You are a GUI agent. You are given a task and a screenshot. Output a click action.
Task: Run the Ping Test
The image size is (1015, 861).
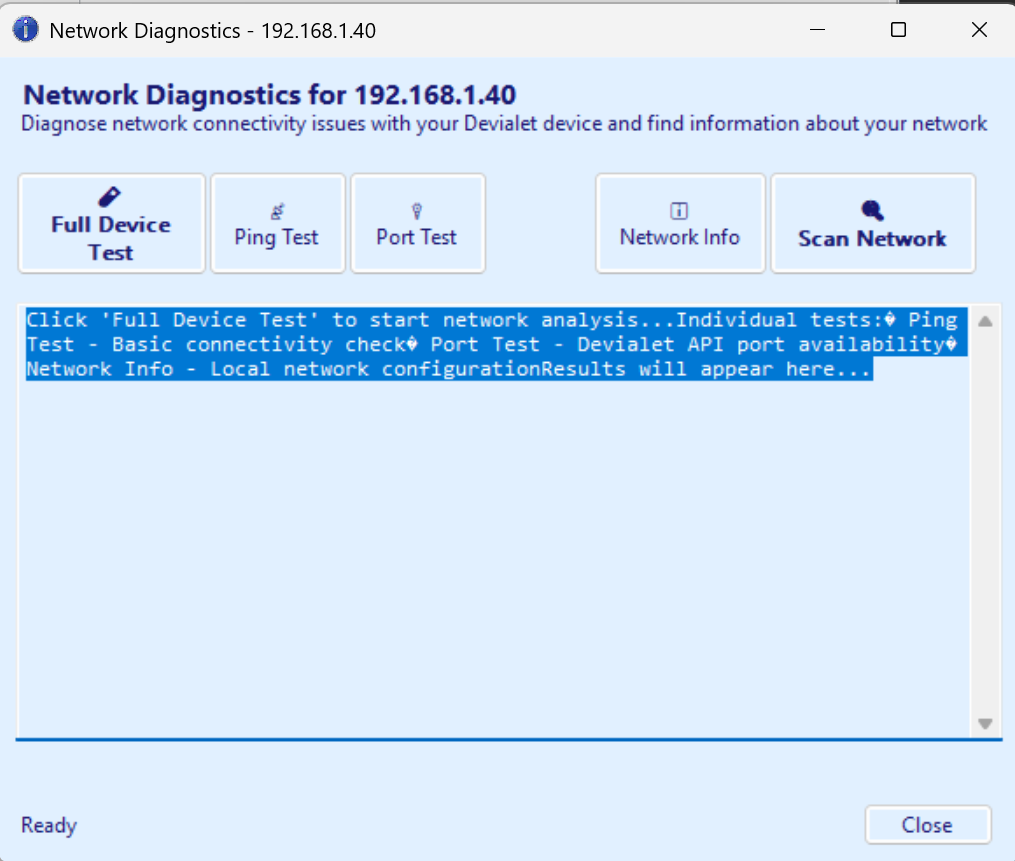pyautogui.click(x=277, y=223)
